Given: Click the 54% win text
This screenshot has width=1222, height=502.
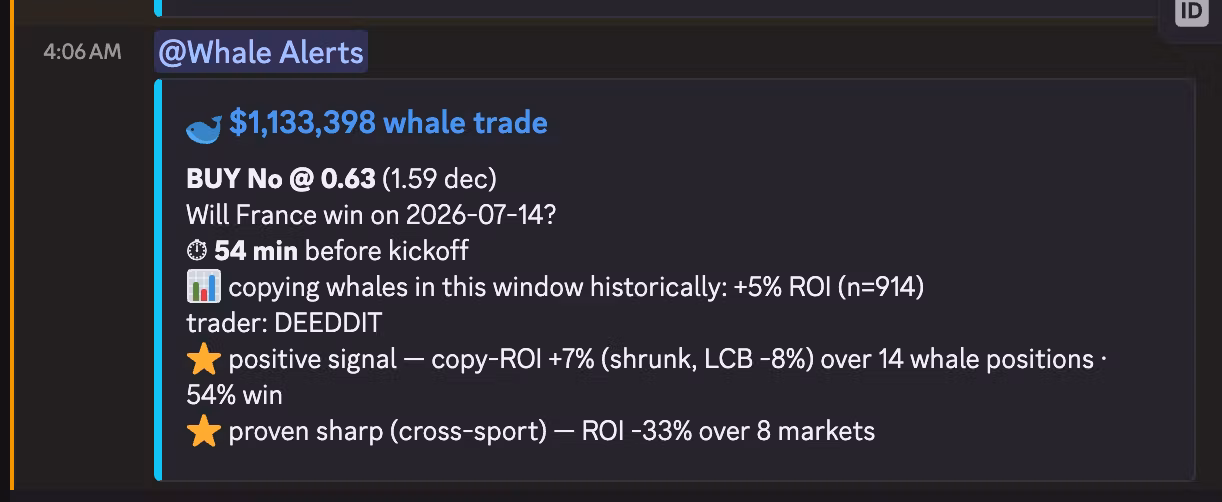Looking at the screenshot, I should (234, 395).
